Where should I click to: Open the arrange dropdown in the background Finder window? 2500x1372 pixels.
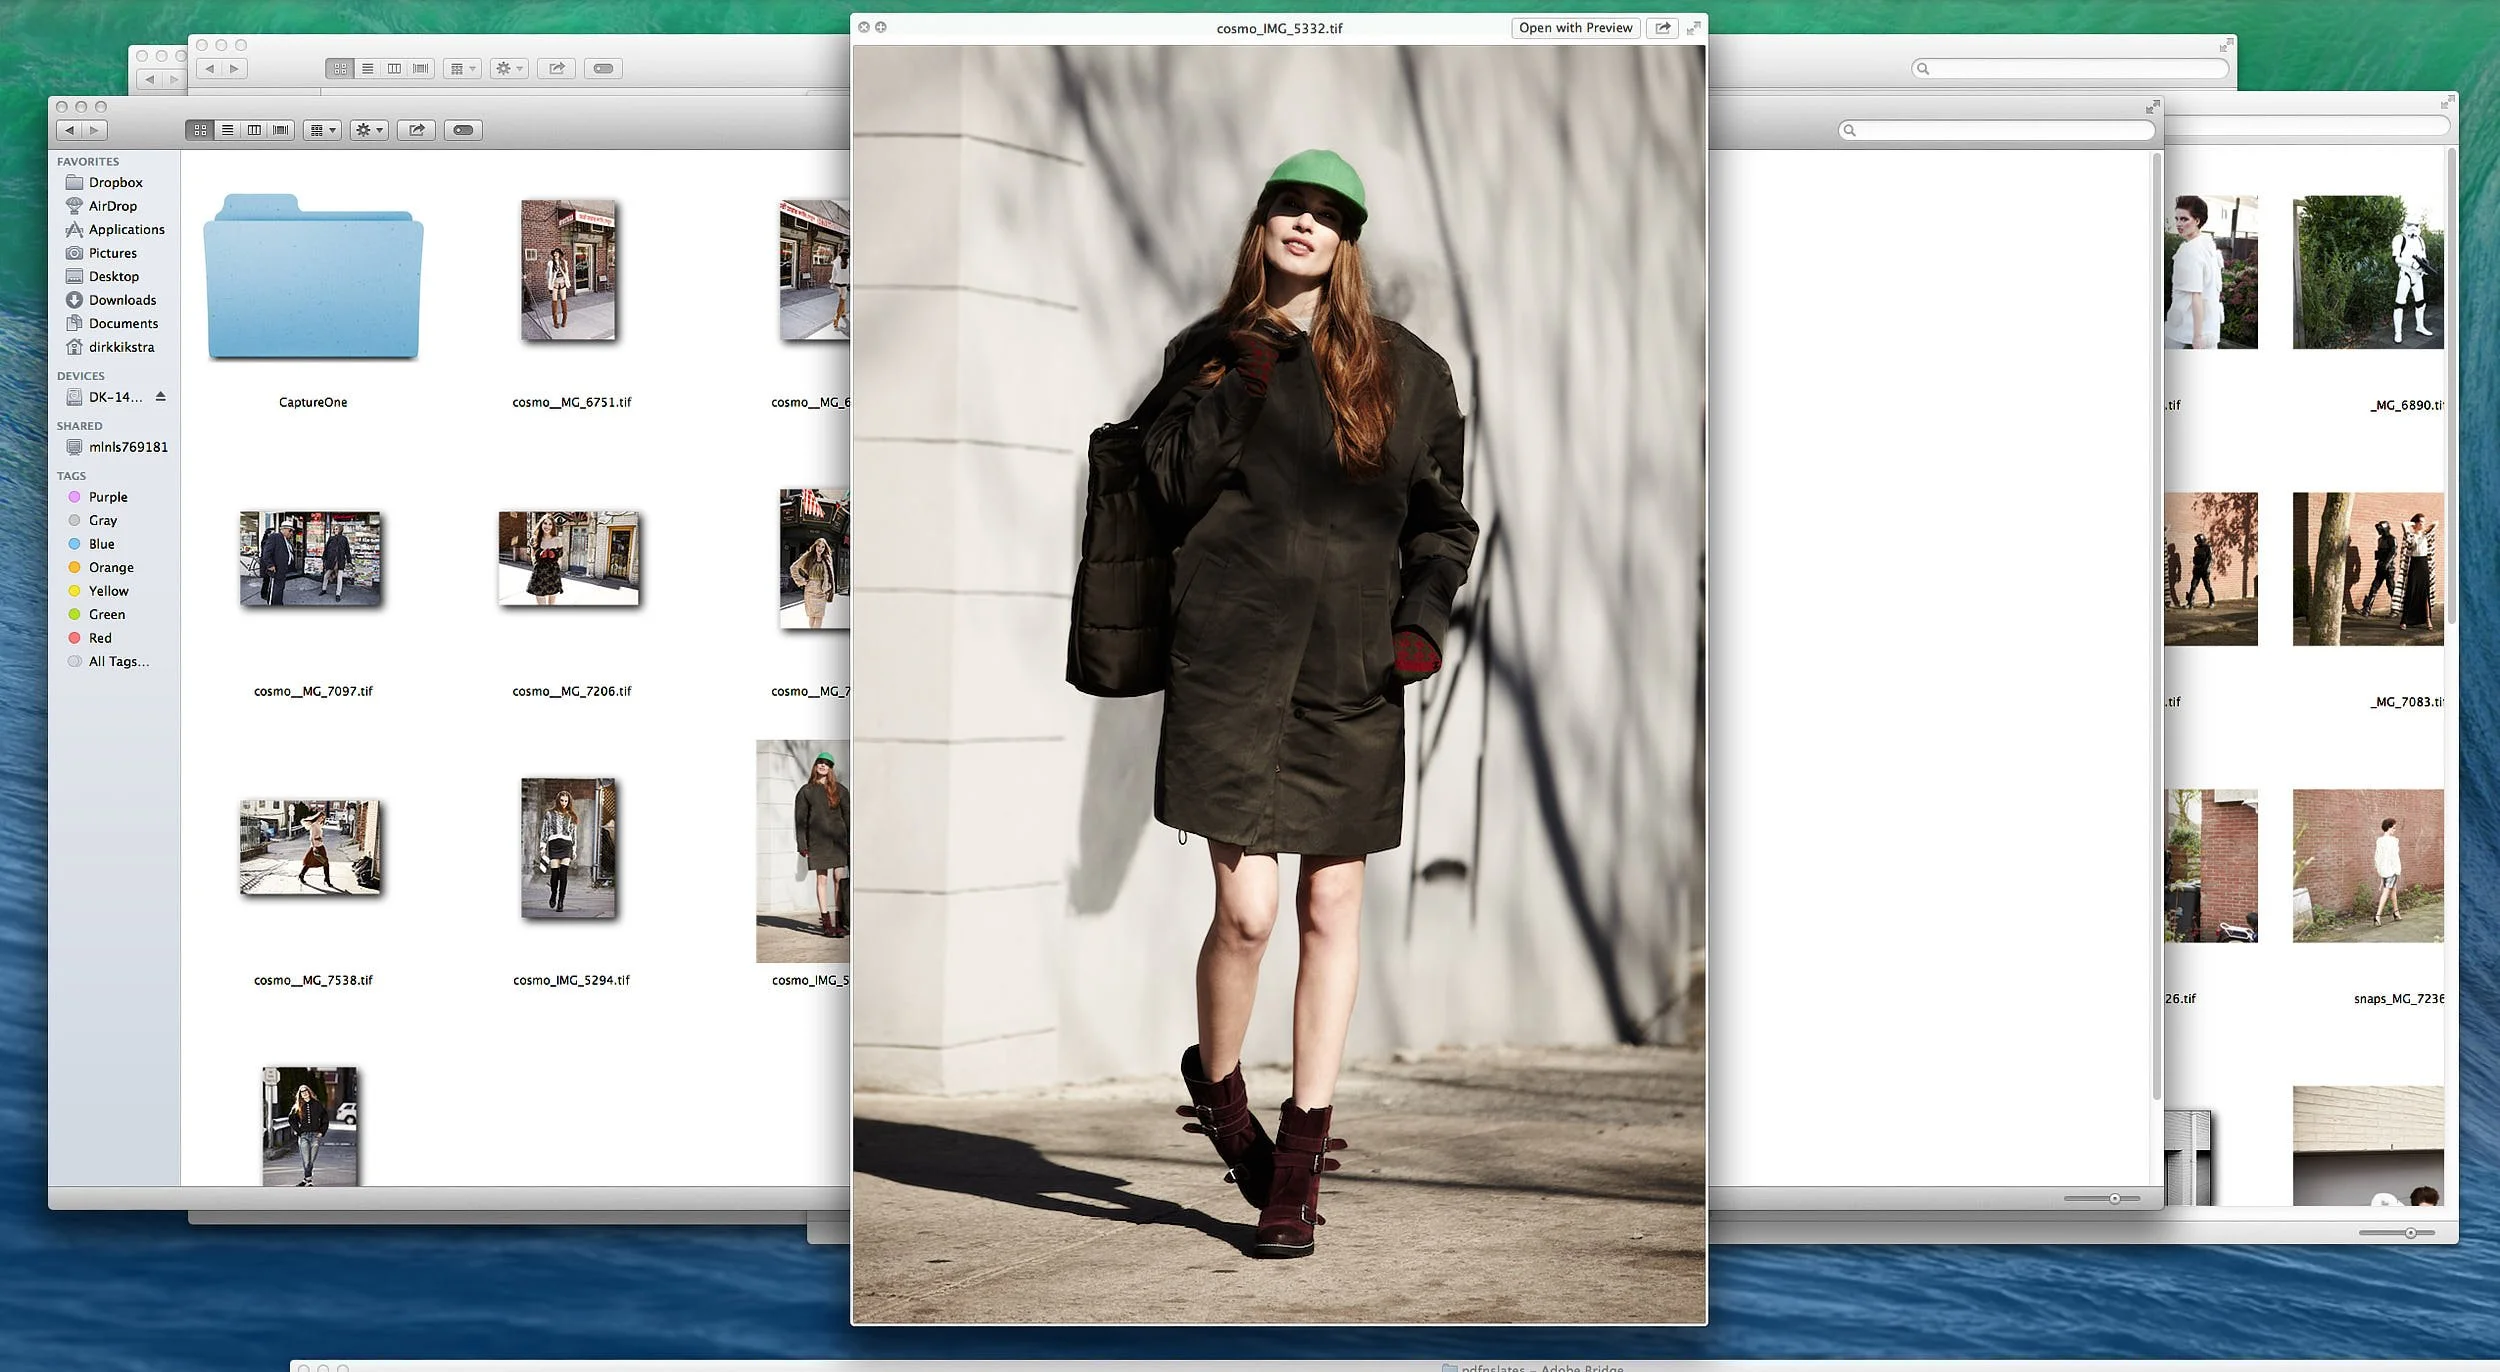coord(460,68)
